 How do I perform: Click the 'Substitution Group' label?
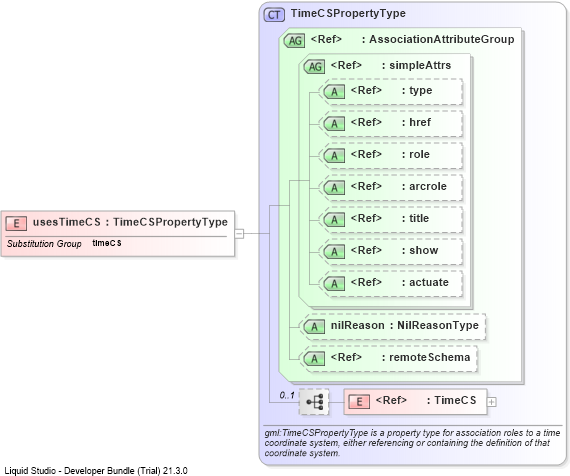[44, 244]
